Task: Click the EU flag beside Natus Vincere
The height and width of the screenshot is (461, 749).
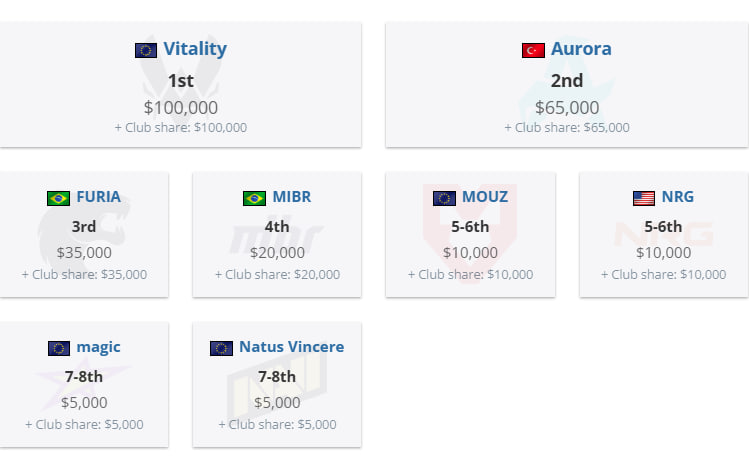Action: point(221,348)
